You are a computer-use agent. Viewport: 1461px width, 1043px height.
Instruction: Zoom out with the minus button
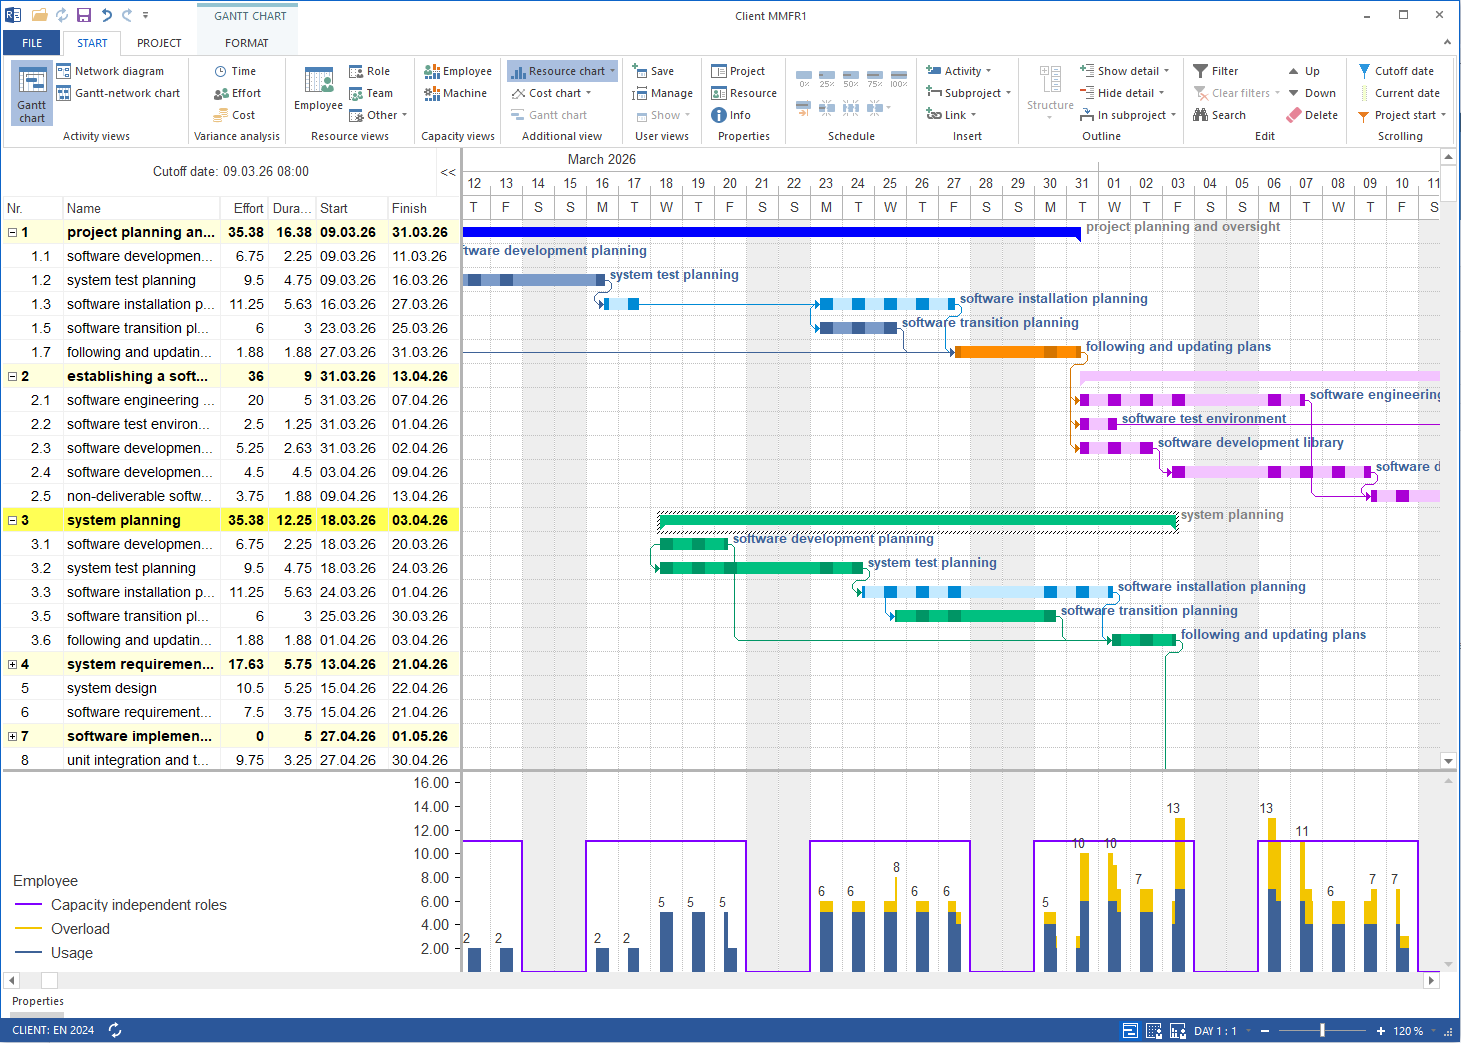pyautogui.click(x=1265, y=1031)
